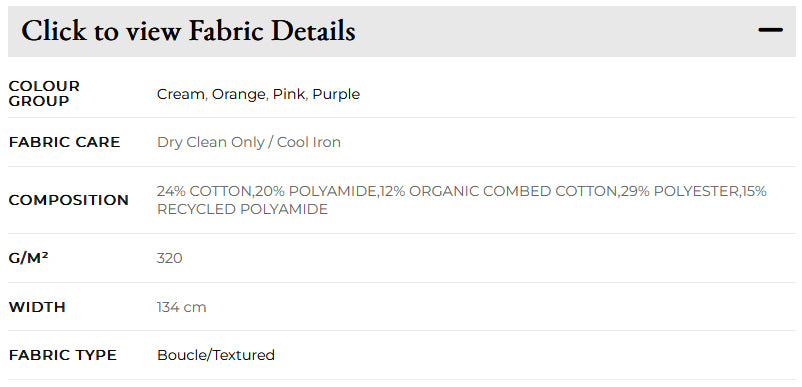Click 'ORGANIC COMBED COTTON' in composition
Screen dimensions: 802x387
(513, 191)
